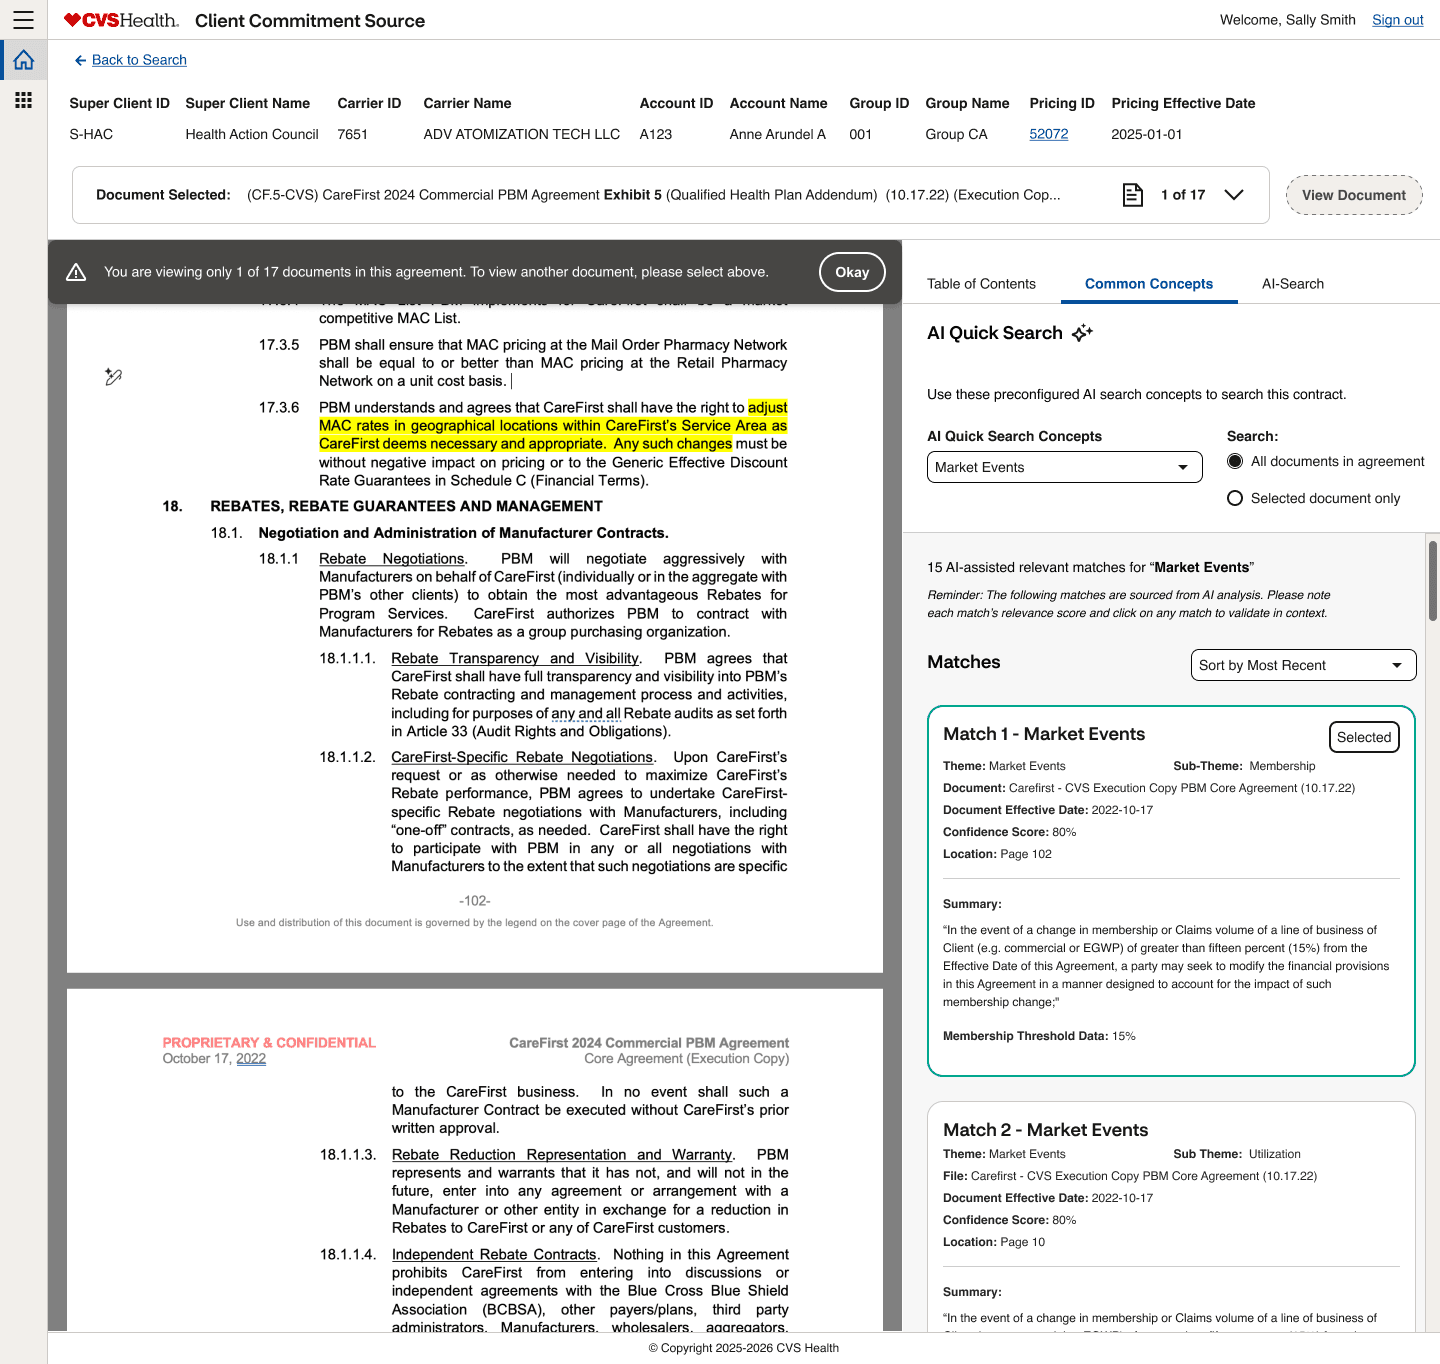
Task: Click Rebate Reduction Representation and Warranty heading
Action: click(x=562, y=1154)
